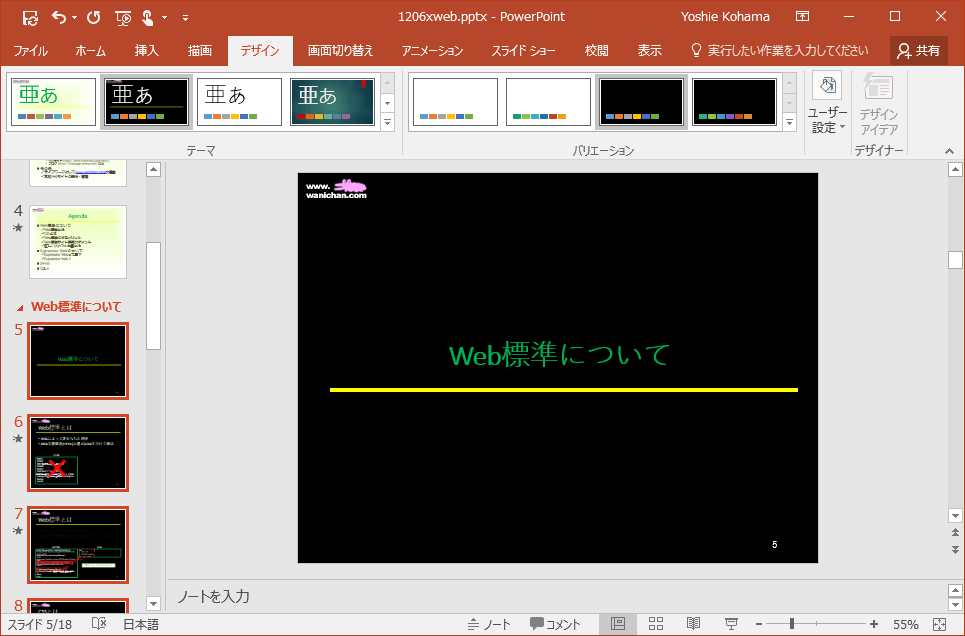The image size is (965, 636).
Task: Toggle touch/mouse mode icon
Action: (x=148, y=18)
